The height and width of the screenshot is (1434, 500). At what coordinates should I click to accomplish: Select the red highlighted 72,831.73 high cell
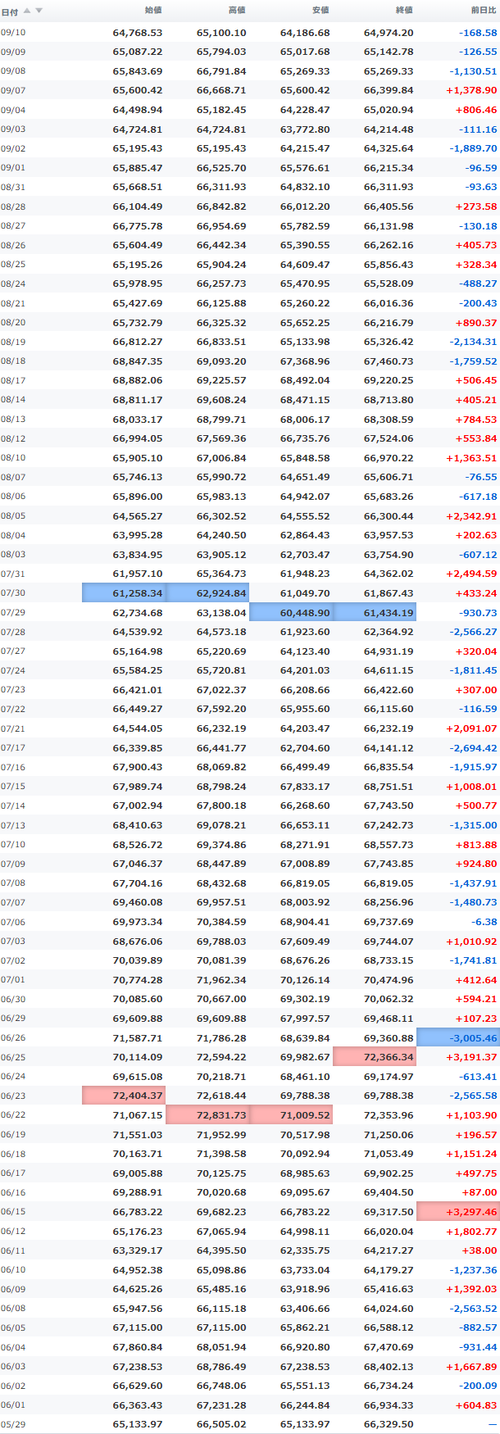(x=207, y=1114)
